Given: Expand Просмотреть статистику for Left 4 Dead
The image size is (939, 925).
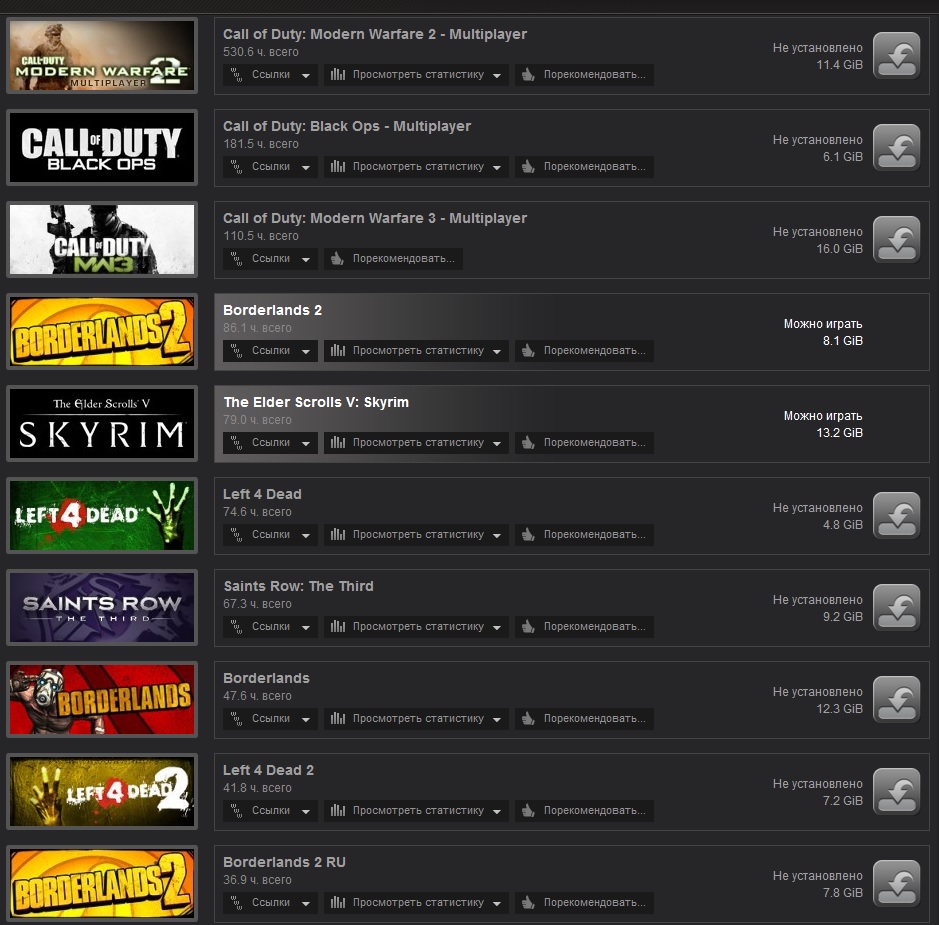Looking at the screenshot, I should (x=416, y=535).
